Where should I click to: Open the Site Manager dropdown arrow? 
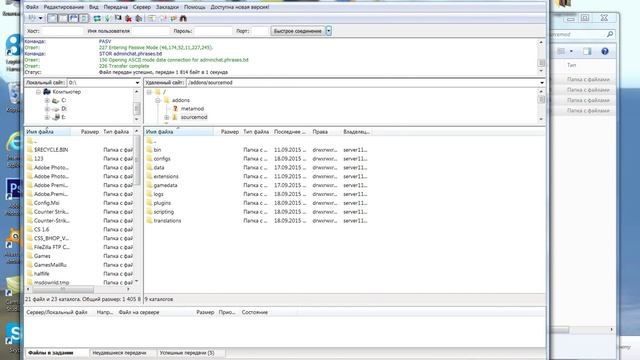coord(40,18)
